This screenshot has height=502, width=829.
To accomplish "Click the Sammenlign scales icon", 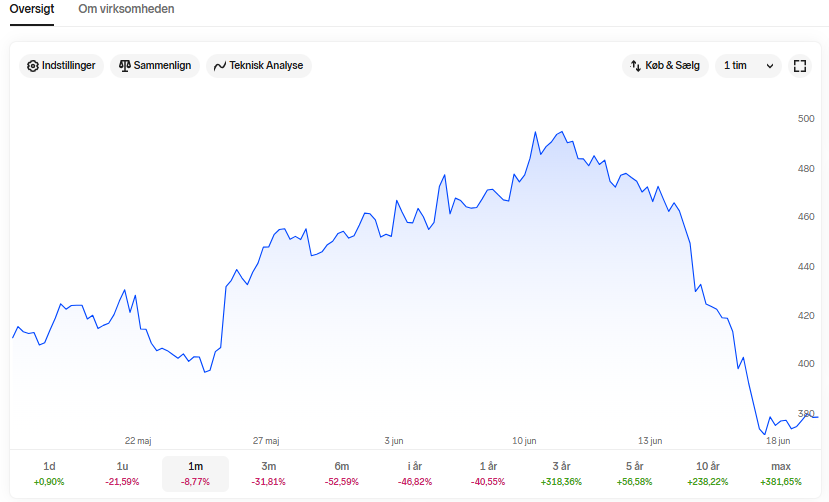I will coord(124,66).
